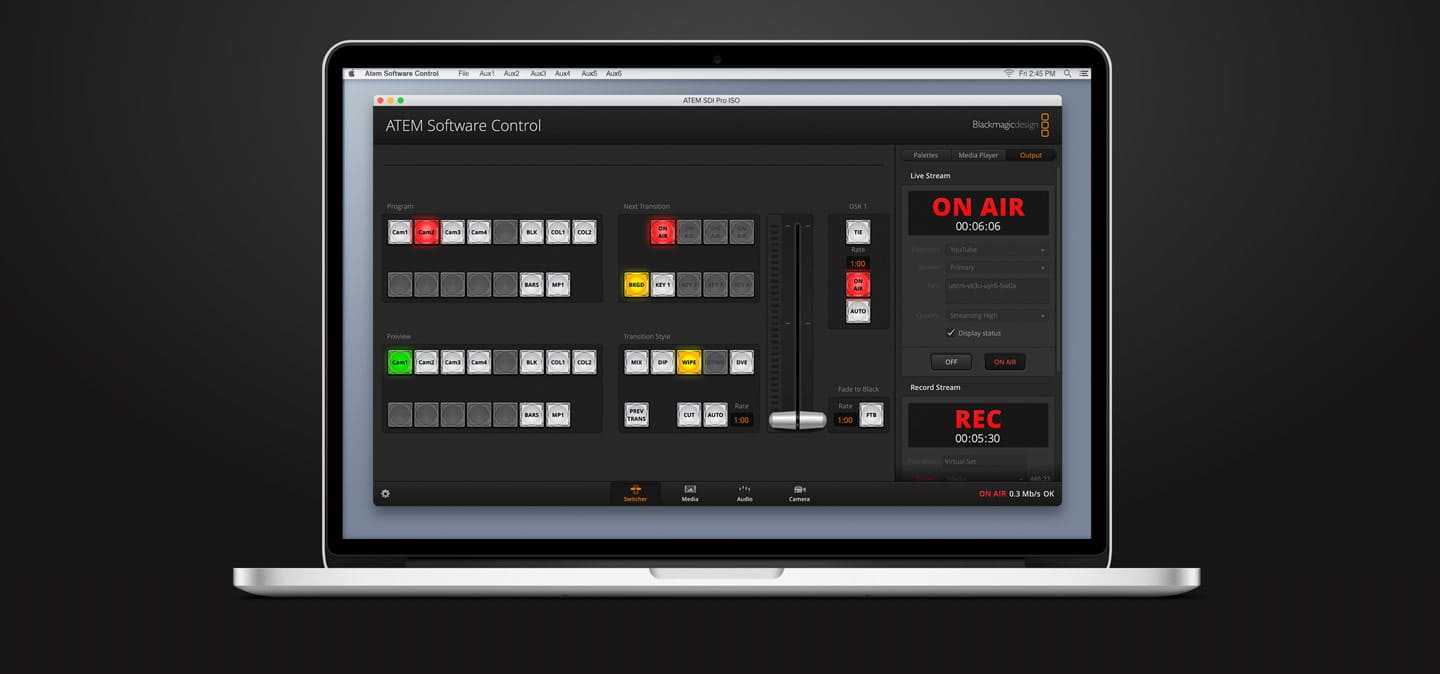
Task: Open the Aux6 menu
Action: pyautogui.click(x=614, y=73)
